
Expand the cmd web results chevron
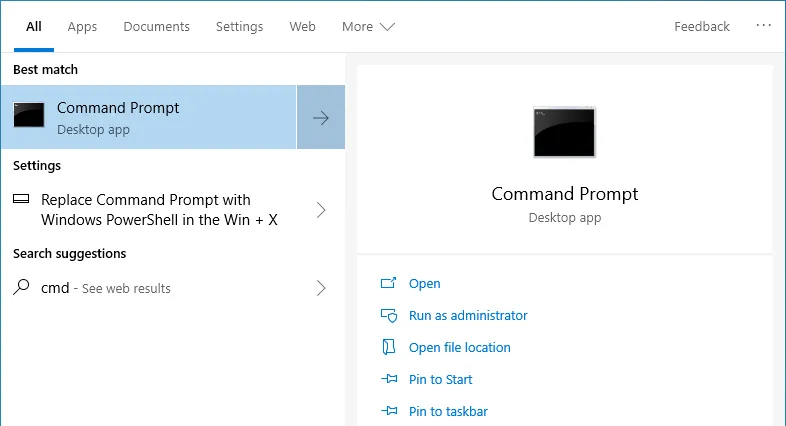[321, 288]
